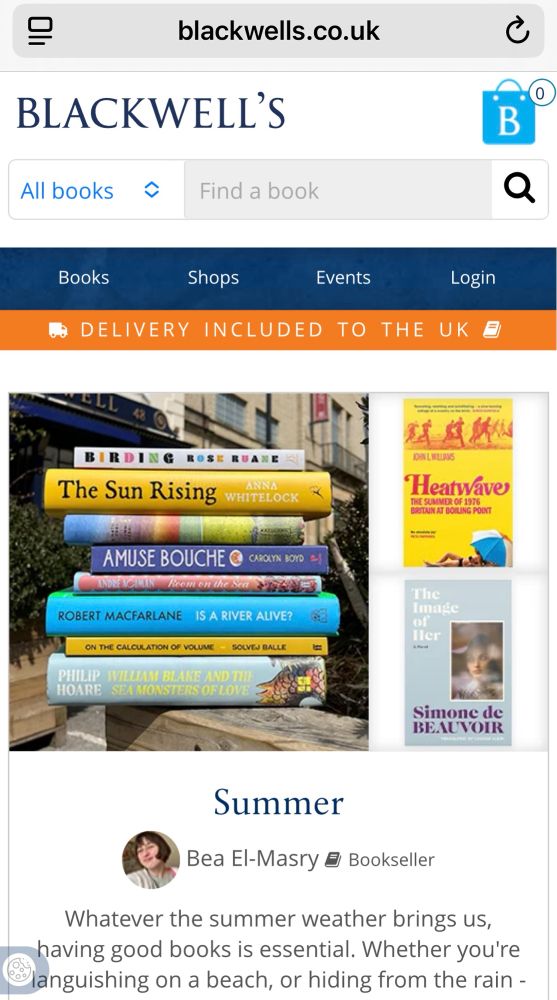
Task: Open the Shops menu item
Action: [213, 277]
